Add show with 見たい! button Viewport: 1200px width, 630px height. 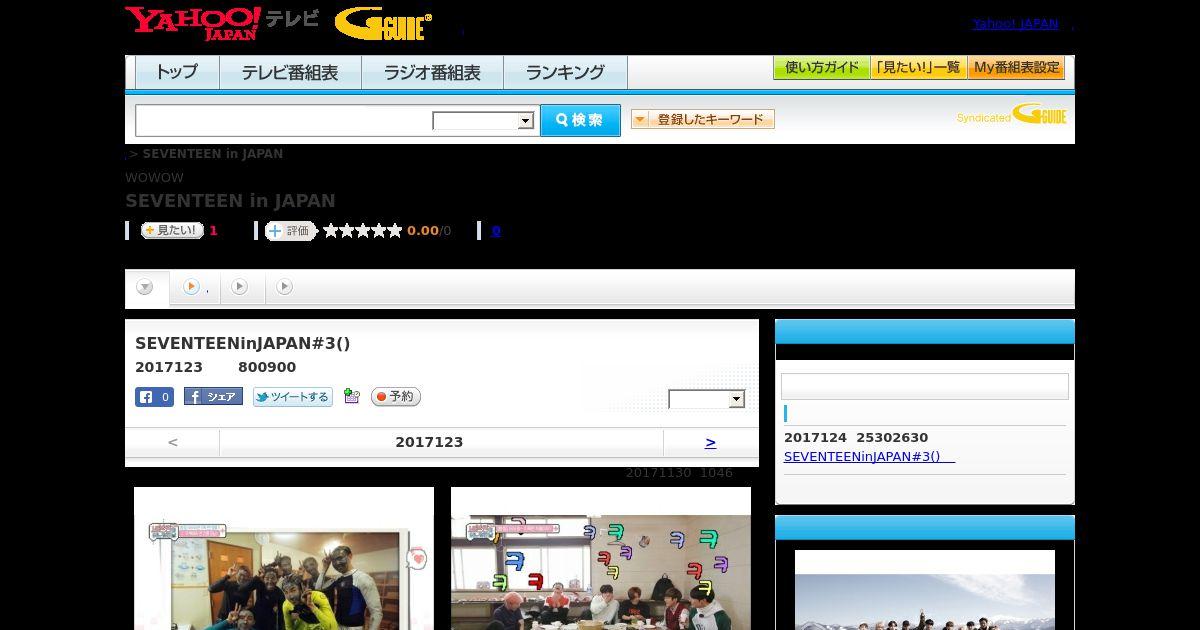coord(172,230)
